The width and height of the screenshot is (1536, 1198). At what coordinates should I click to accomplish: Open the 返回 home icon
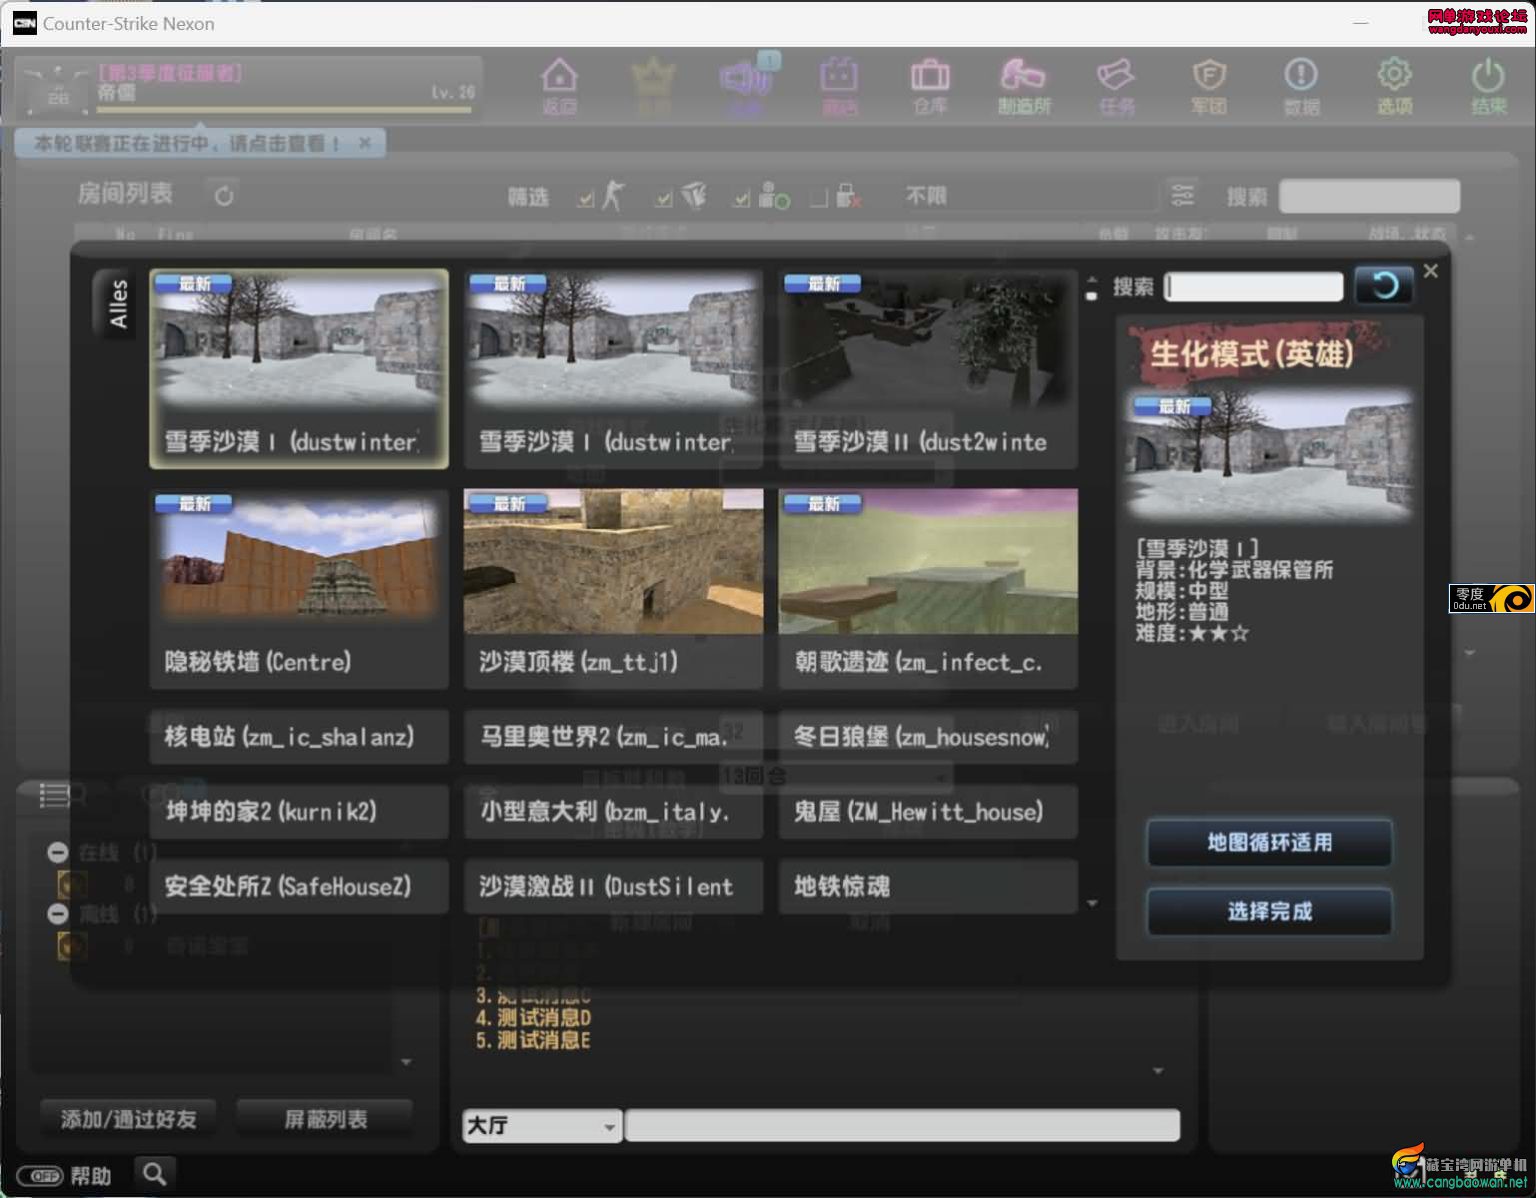coord(559,85)
